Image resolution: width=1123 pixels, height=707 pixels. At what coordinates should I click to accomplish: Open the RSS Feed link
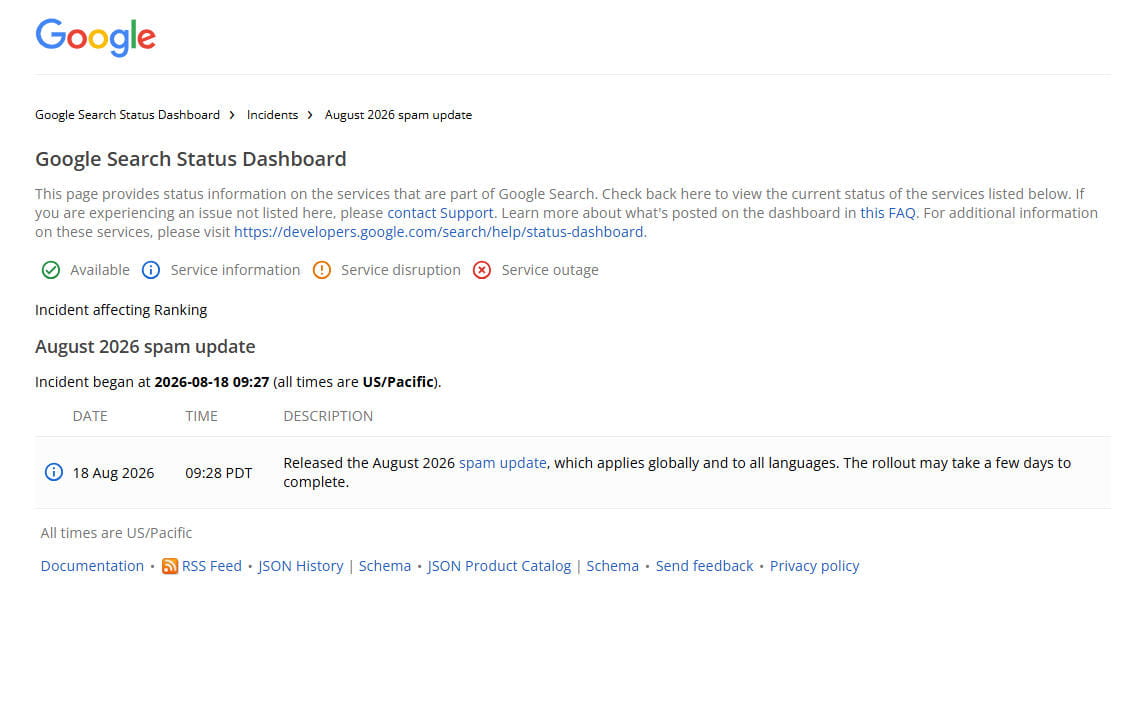pos(212,566)
